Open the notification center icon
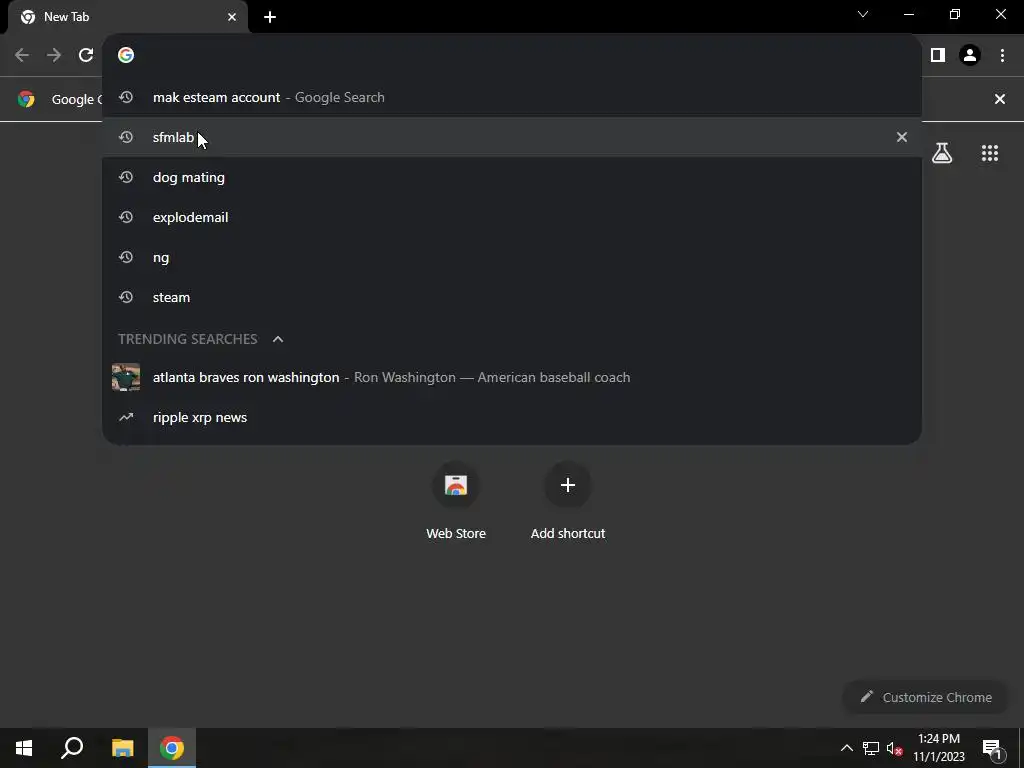 [991, 748]
